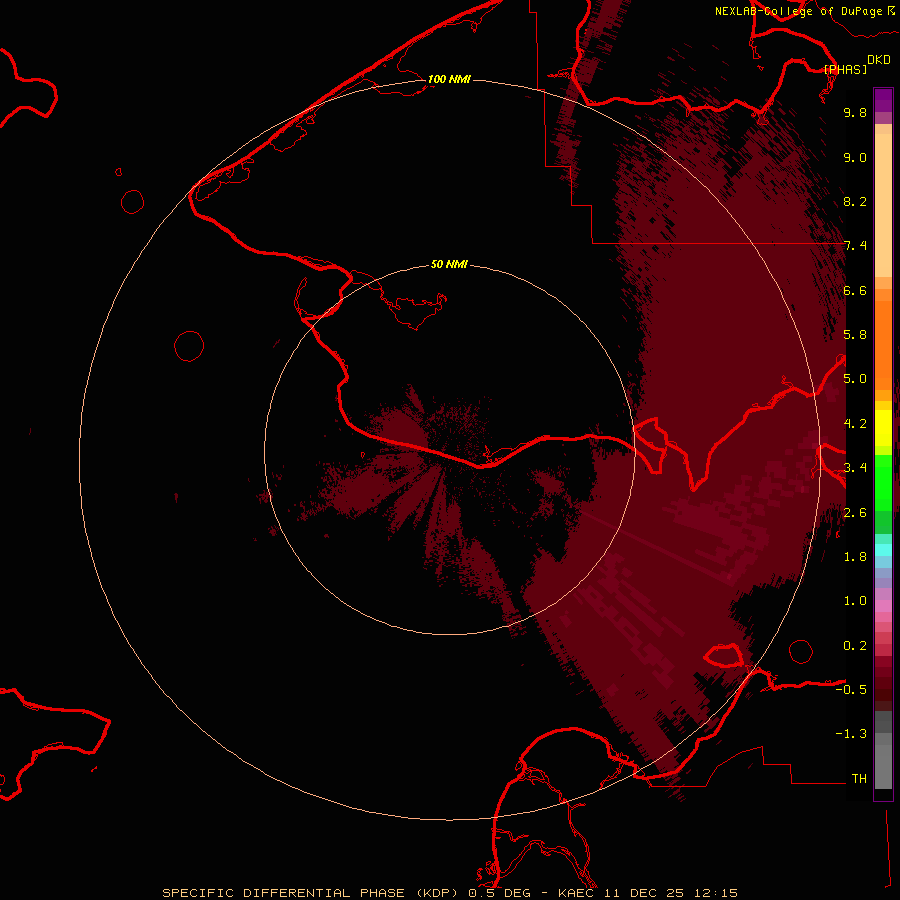Click the 12:15 time stamp in the footer
This screenshot has height=900, width=900.
[x=715, y=893]
